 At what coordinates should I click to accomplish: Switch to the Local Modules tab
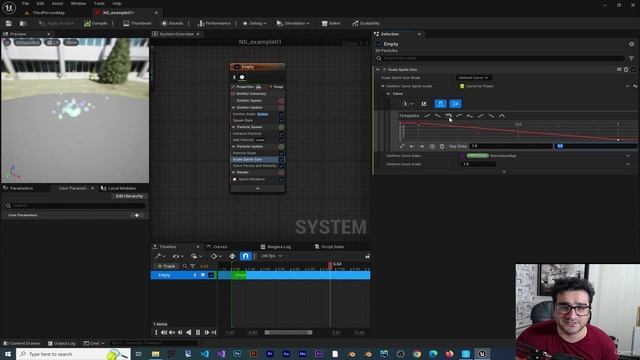tap(118, 188)
